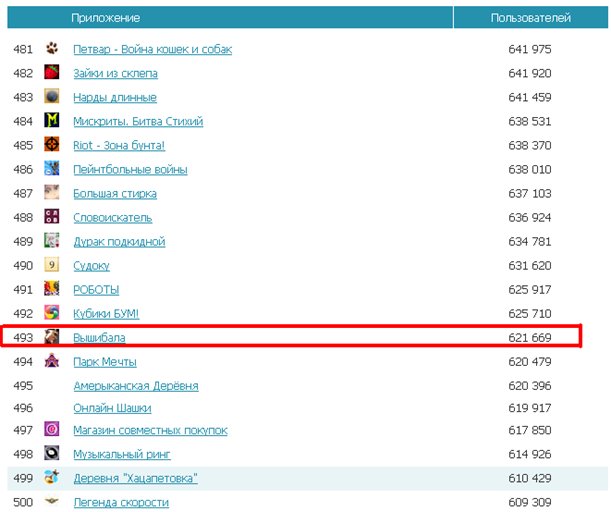Click the strawberry icon for Зайки из склепа

pos(52,72)
